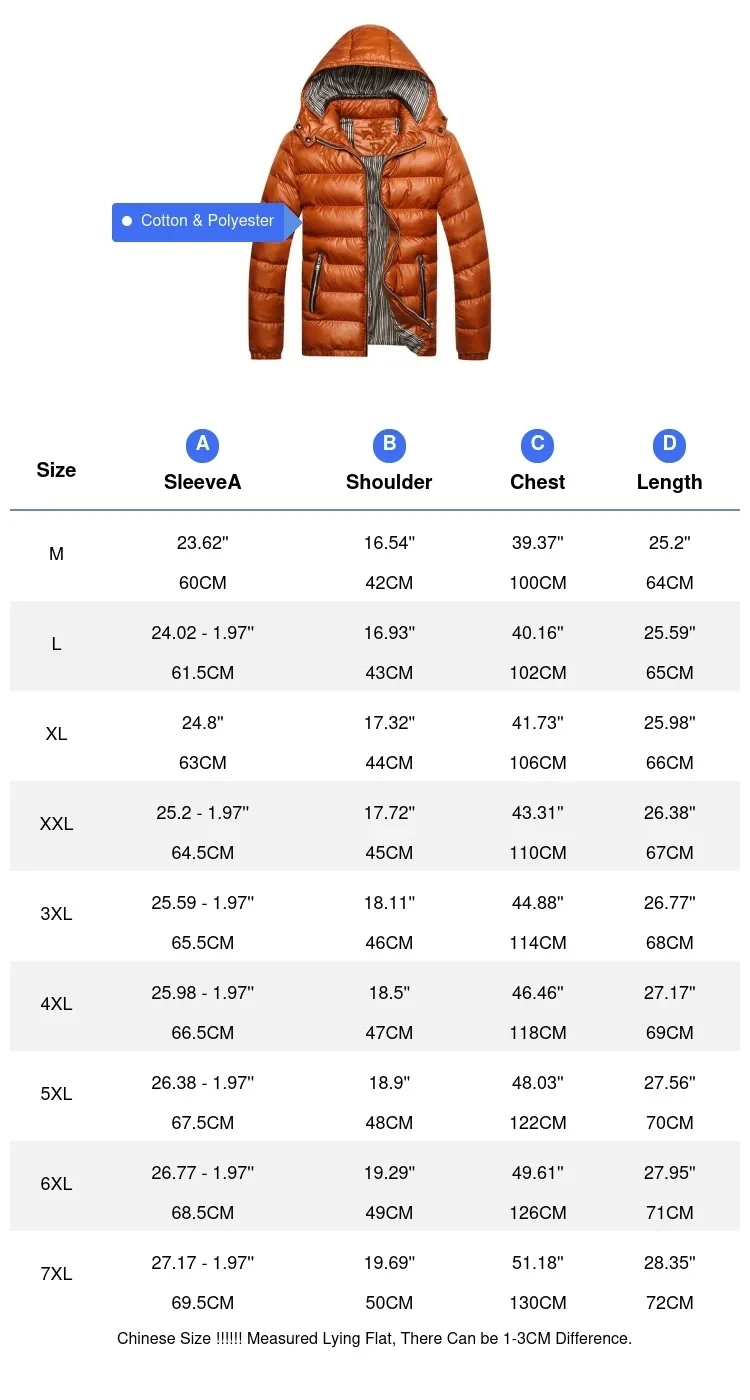Viewport: 750px width, 1400px height.
Task: Select the Chest column header
Action: tap(537, 482)
